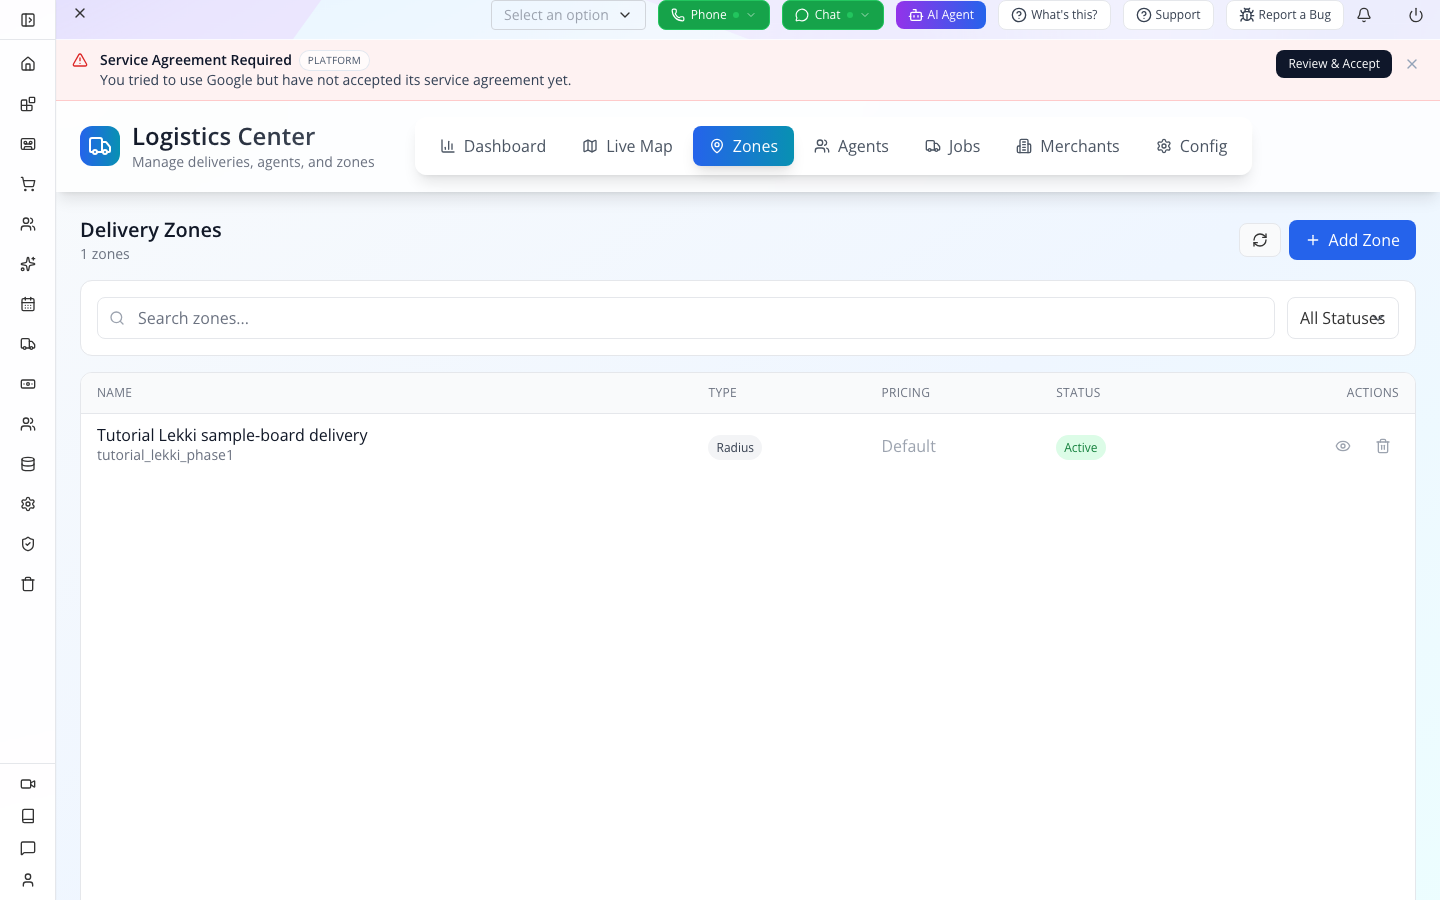Click the What's this? button
1440x900 pixels.
pos(1054,15)
